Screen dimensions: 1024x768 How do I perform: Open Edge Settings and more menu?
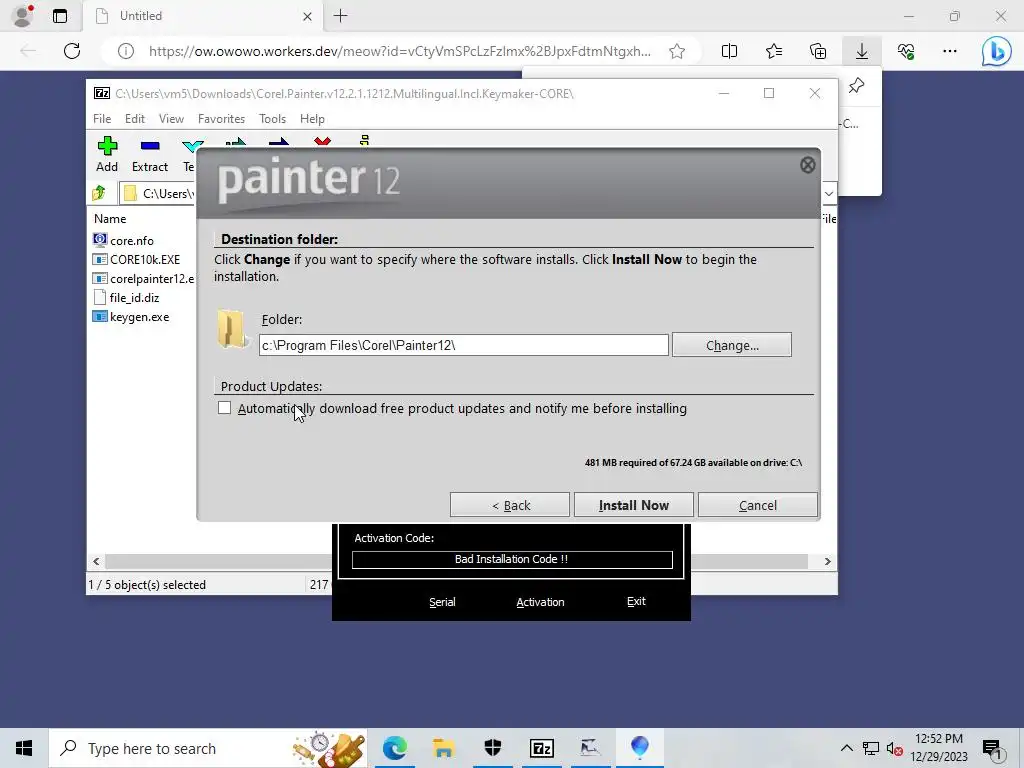[x=950, y=51]
